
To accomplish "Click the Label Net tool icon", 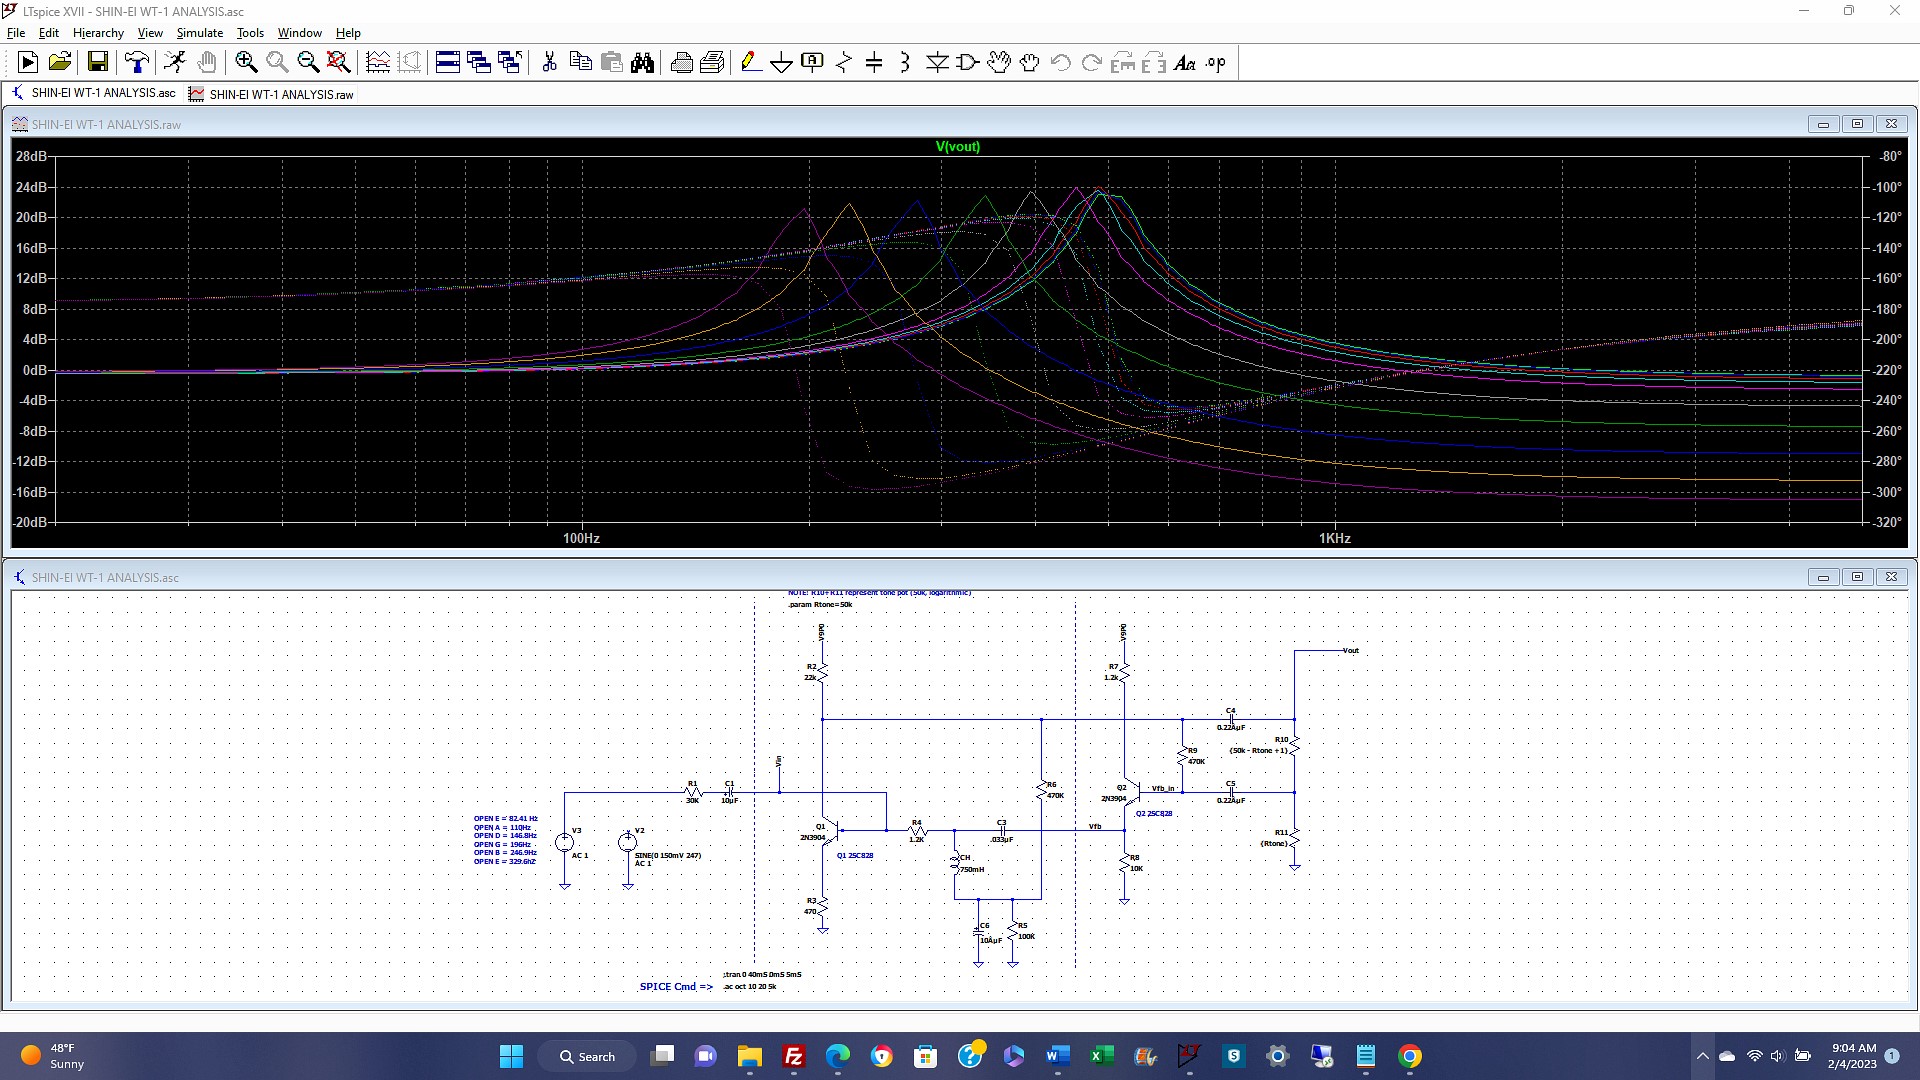I will click(812, 63).
